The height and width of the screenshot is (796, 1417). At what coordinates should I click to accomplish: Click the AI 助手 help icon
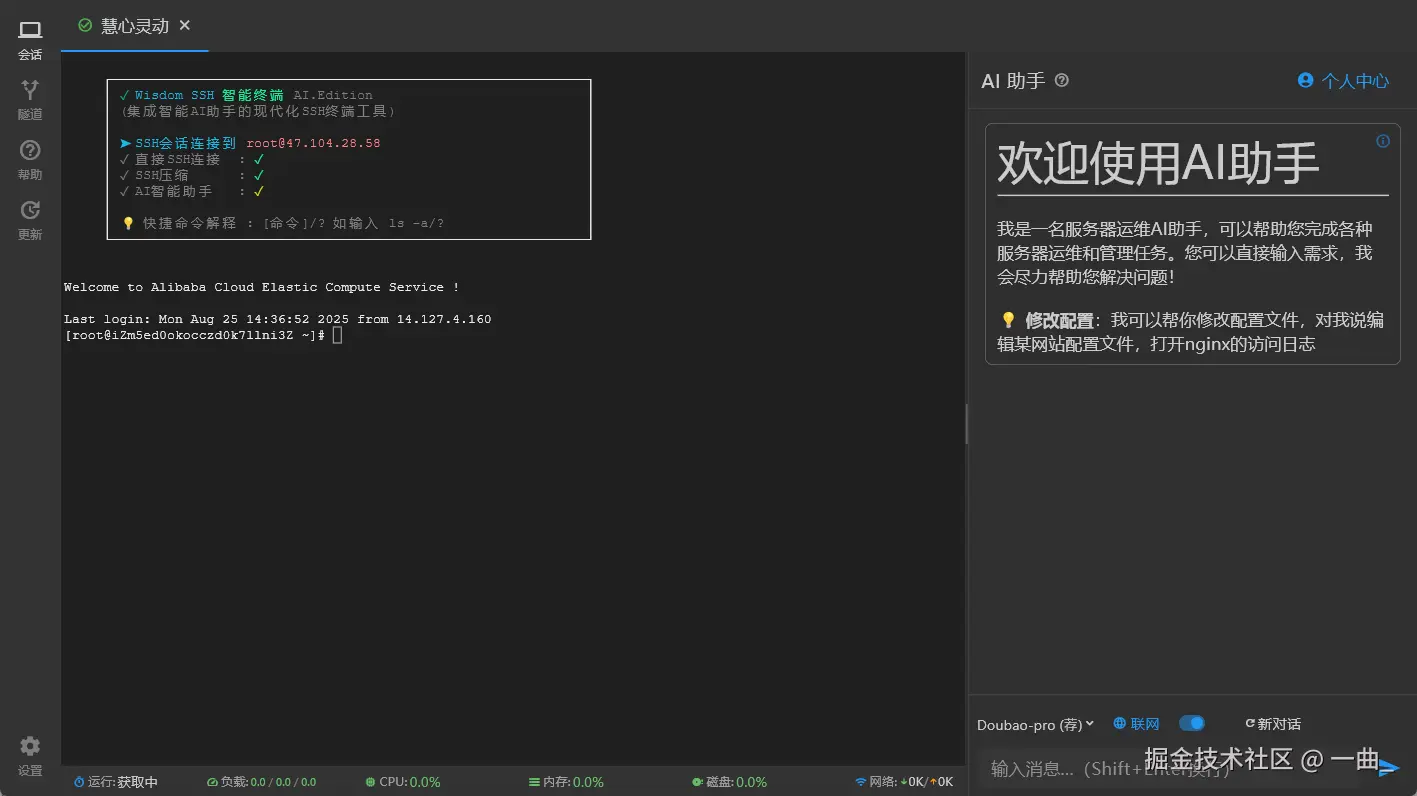point(1060,82)
